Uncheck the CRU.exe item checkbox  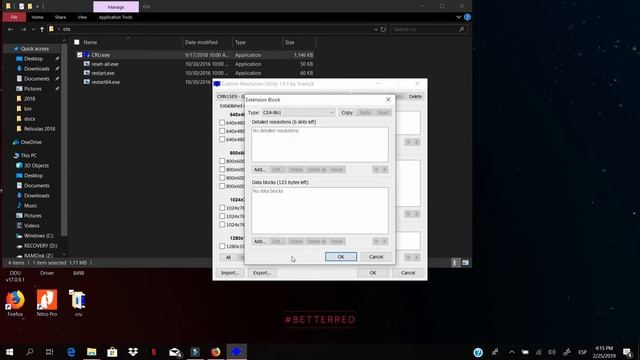click(80, 55)
